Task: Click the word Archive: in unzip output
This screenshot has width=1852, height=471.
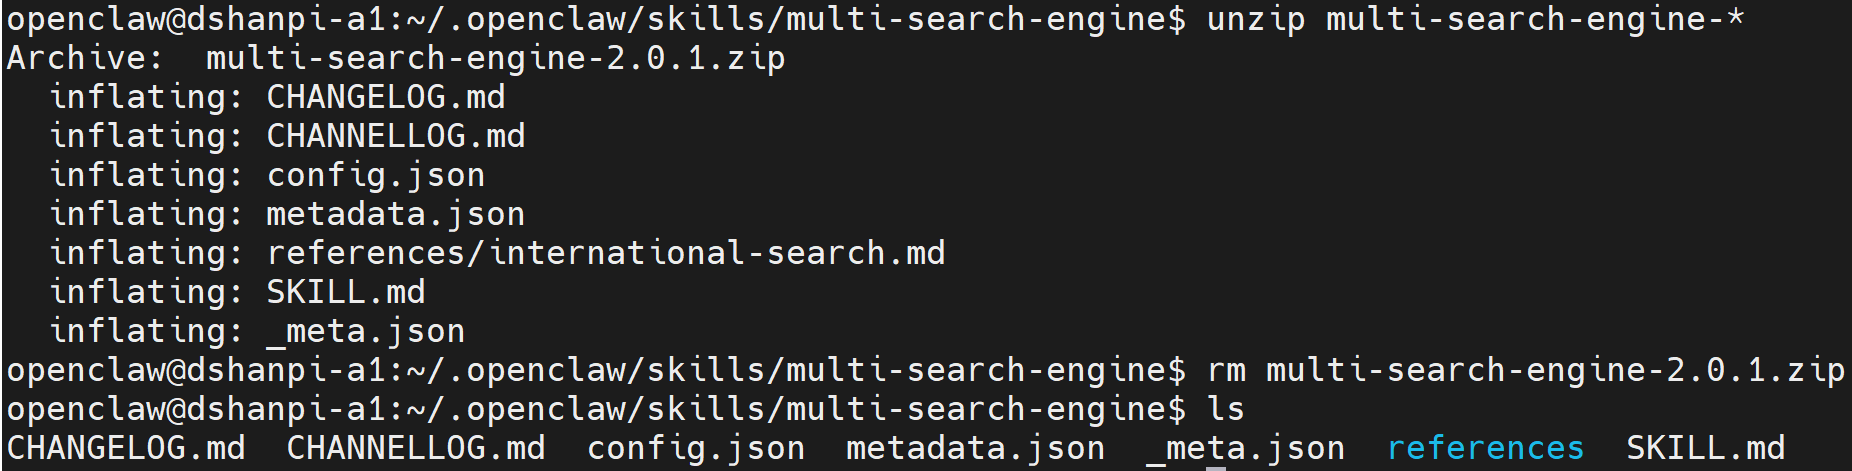Action: 85,58
